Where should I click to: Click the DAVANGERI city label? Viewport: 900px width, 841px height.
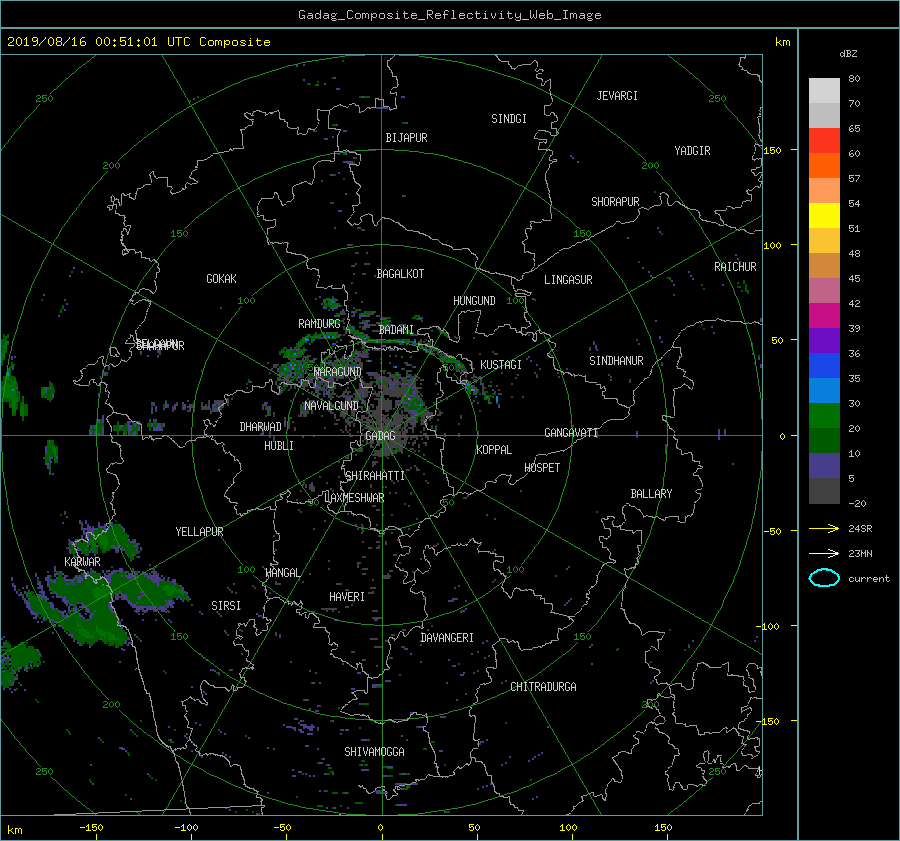tap(447, 638)
